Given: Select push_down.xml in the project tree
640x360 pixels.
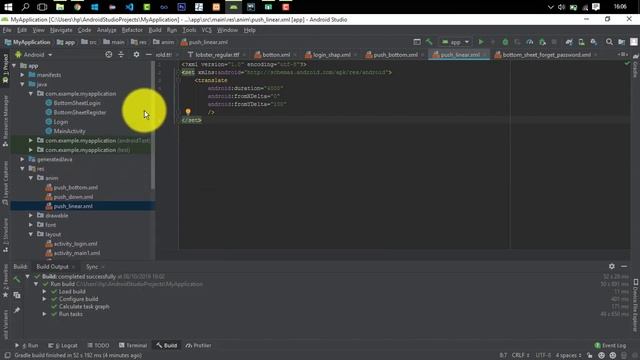Looking at the screenshot, I should (73, 197).
